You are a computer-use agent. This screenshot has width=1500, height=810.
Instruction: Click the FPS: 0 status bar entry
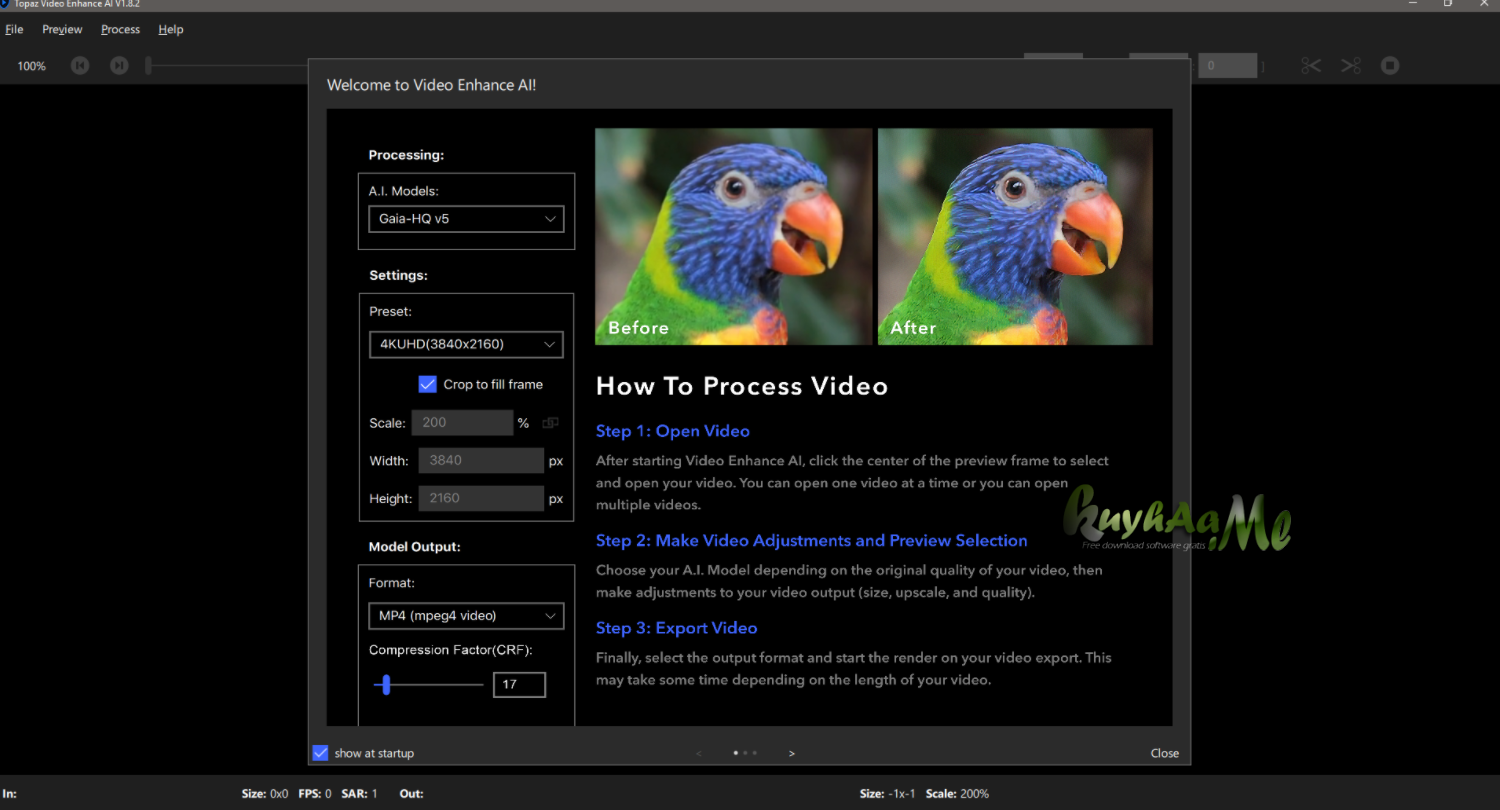coord(314,794)
